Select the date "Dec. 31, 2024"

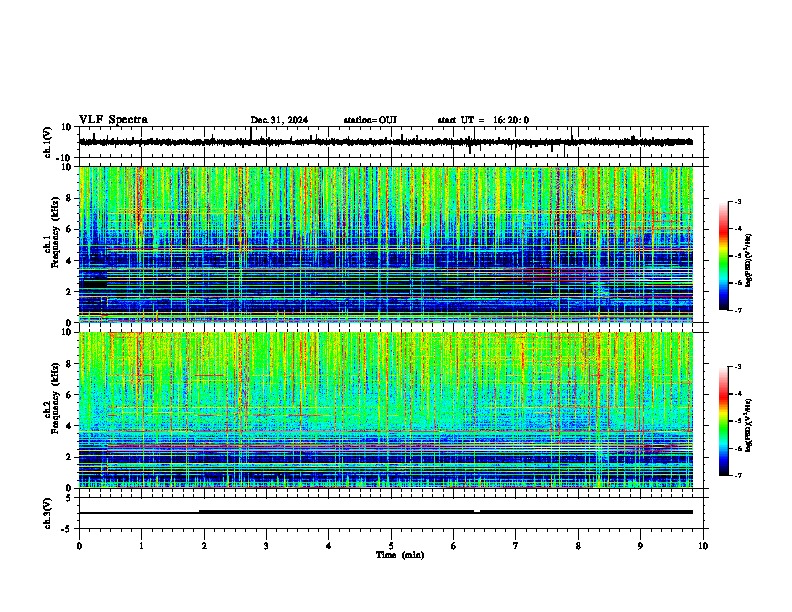coord(279,120)
